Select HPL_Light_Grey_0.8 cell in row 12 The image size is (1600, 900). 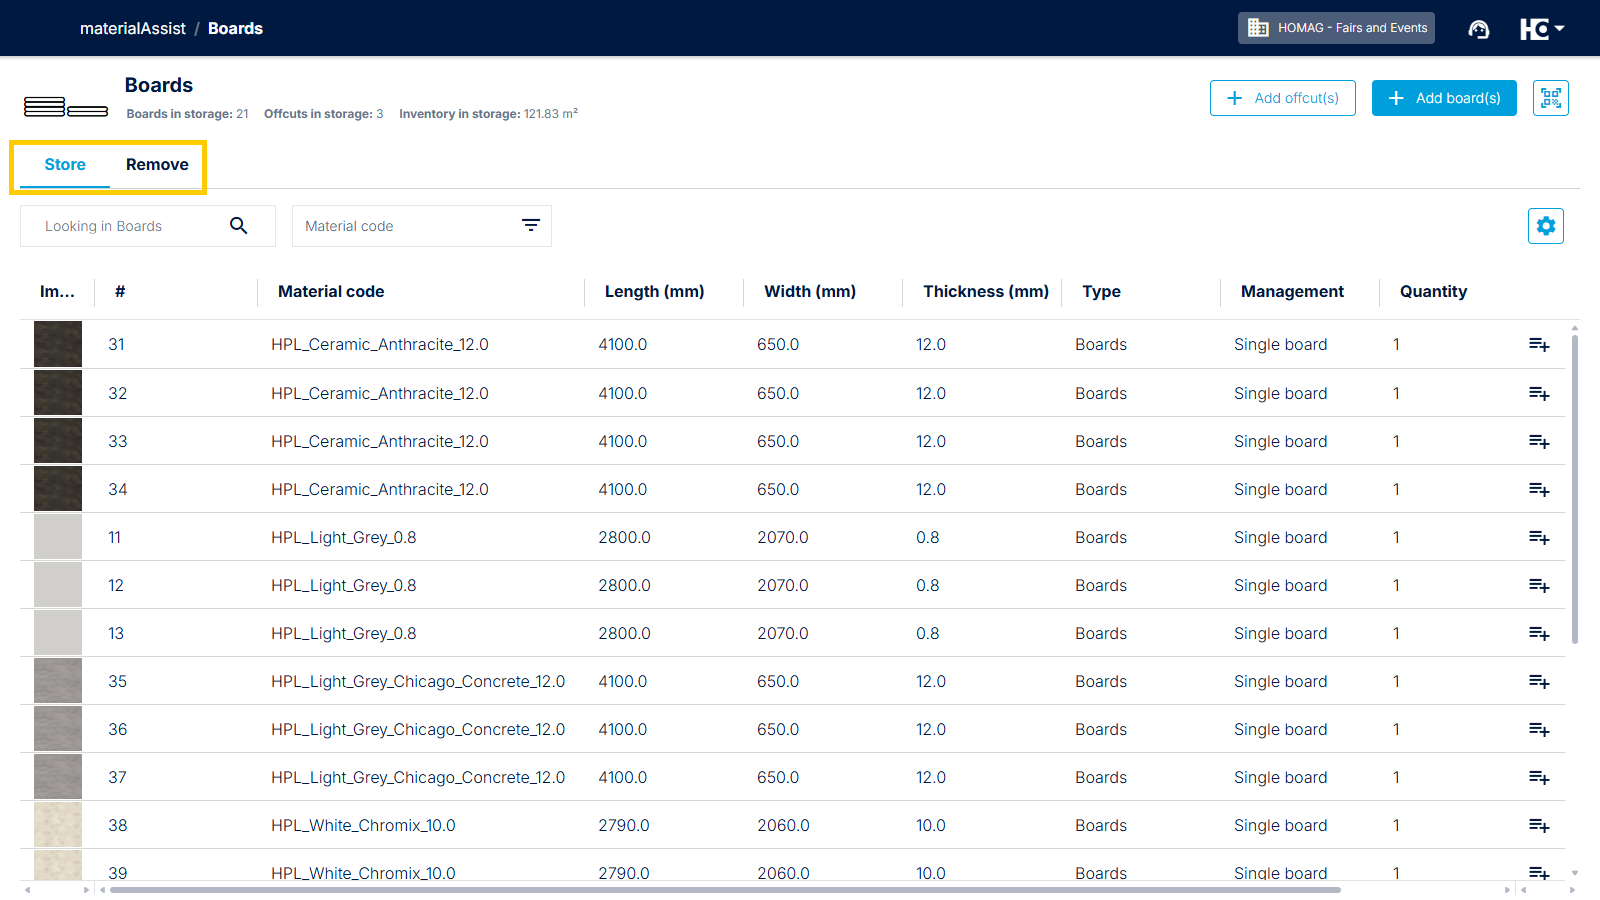click(343, 586)
